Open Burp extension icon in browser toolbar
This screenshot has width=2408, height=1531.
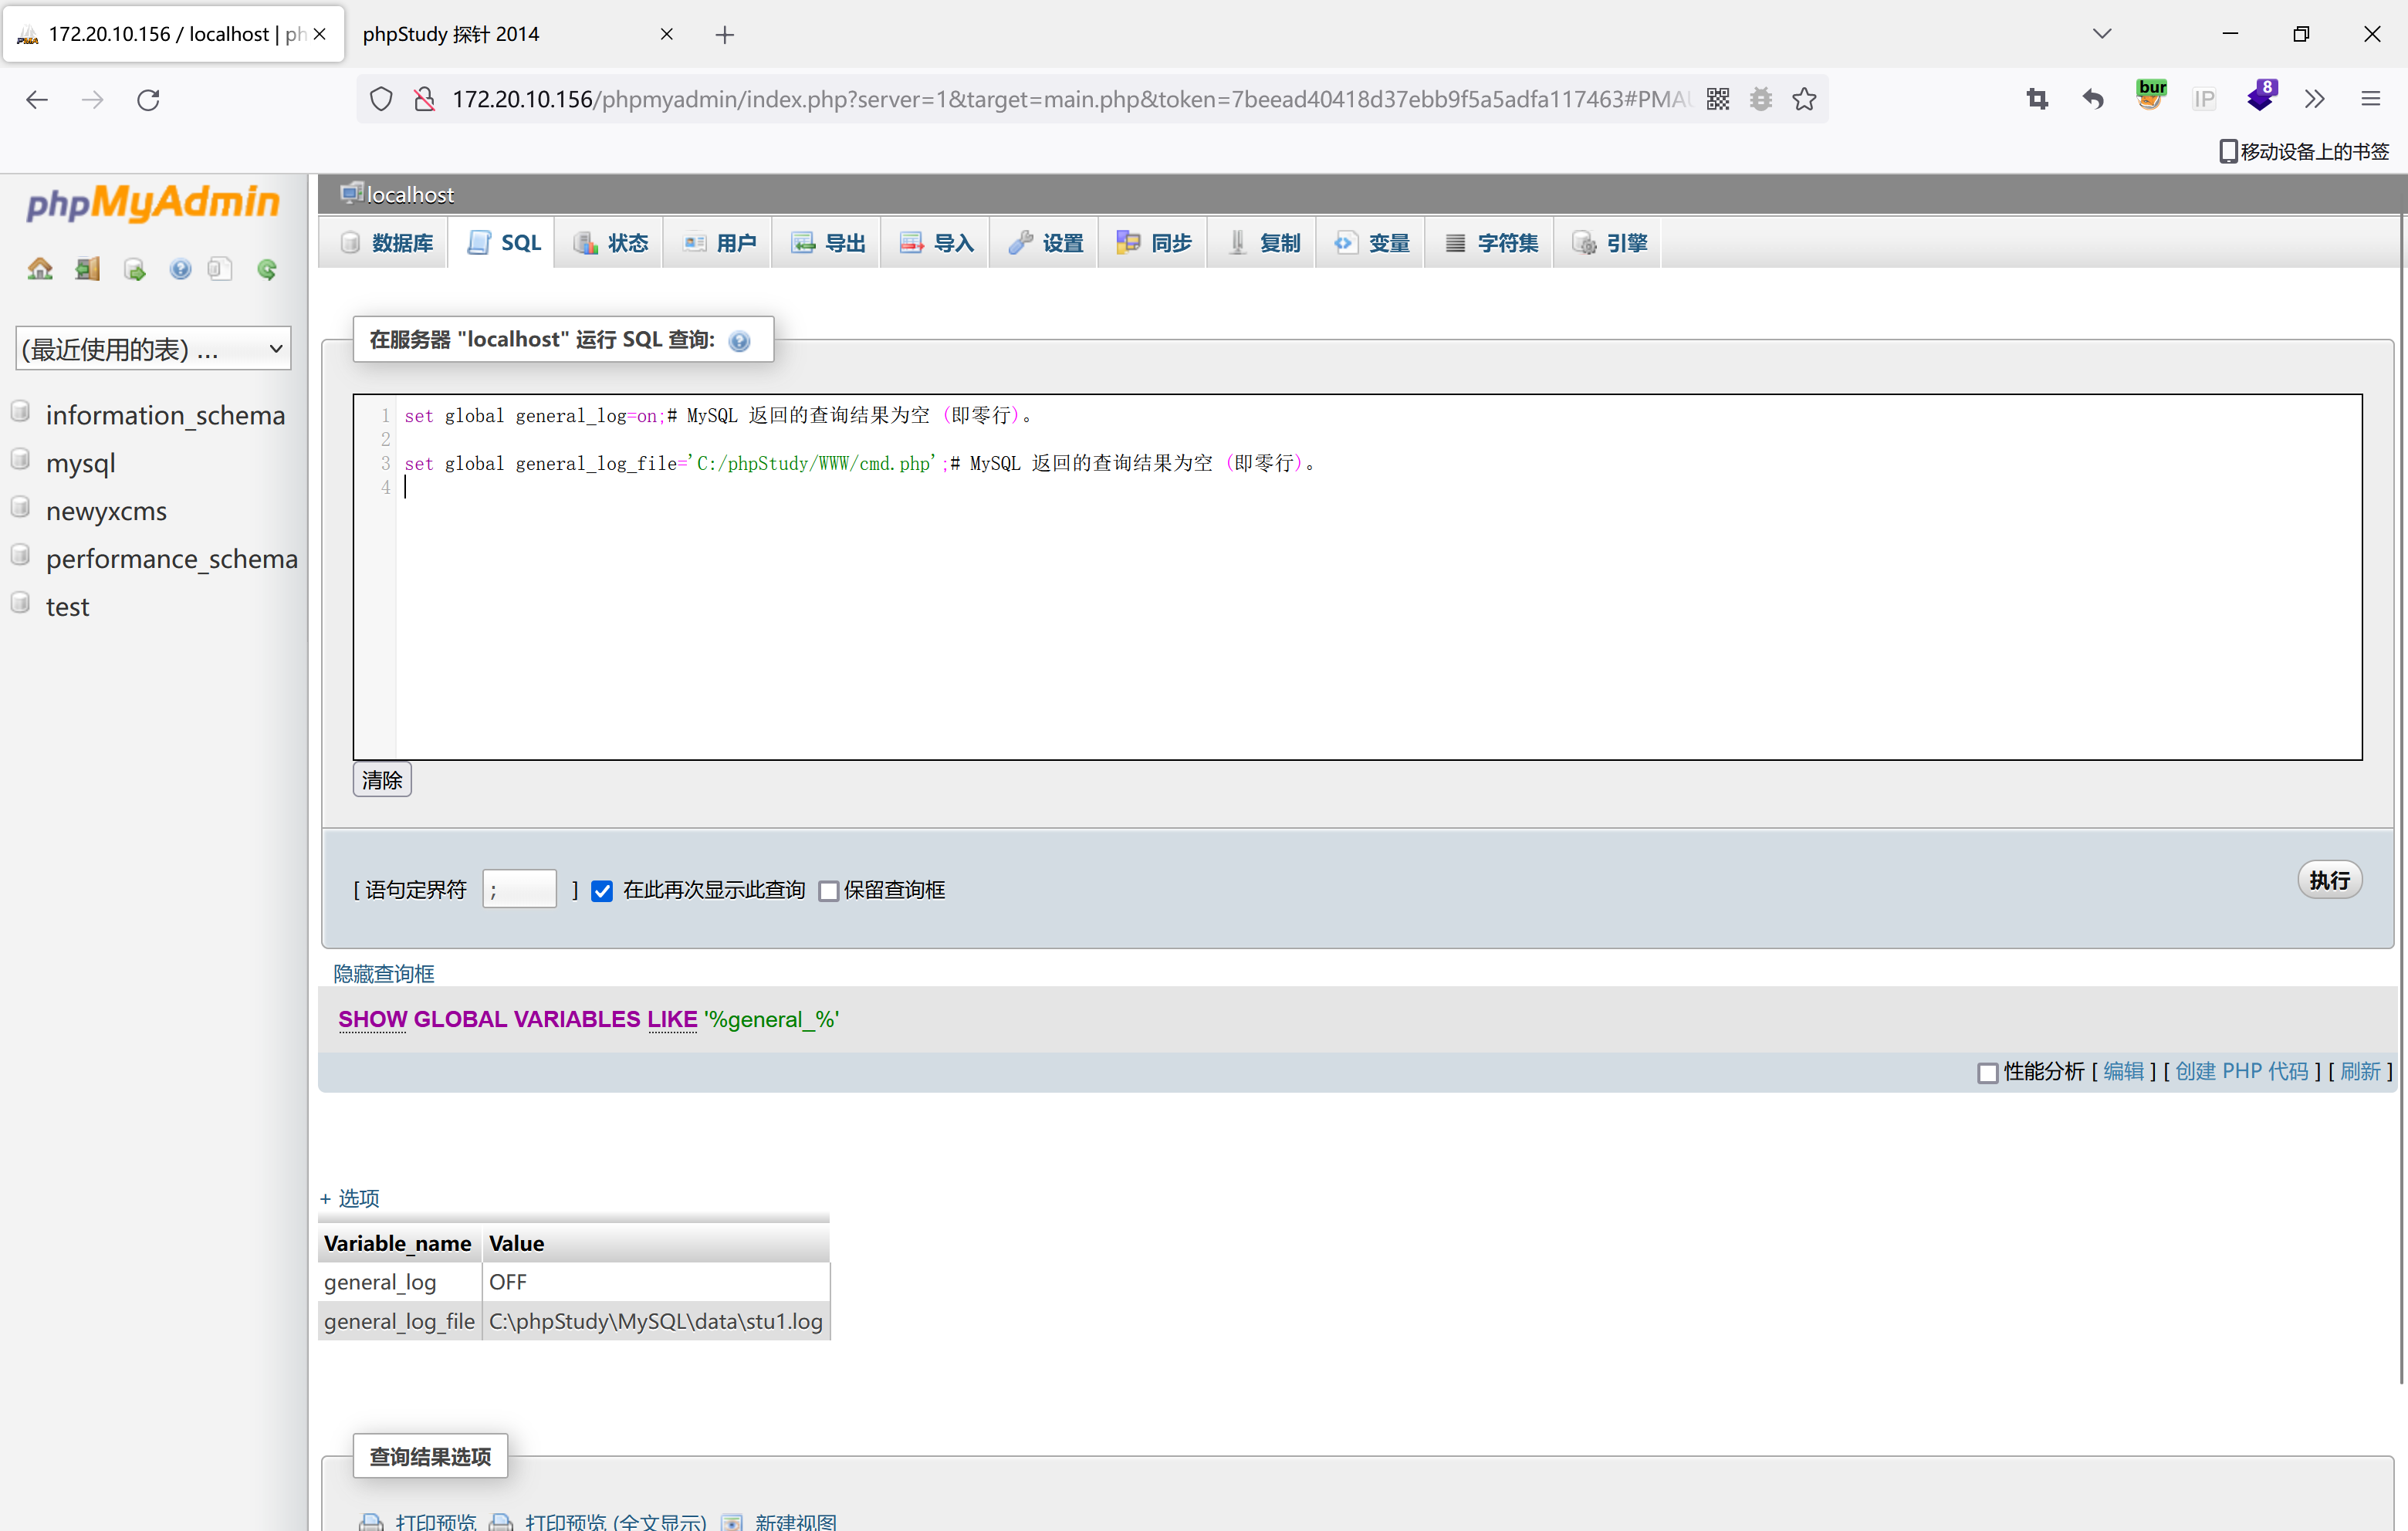click(x=2150, y=98)
